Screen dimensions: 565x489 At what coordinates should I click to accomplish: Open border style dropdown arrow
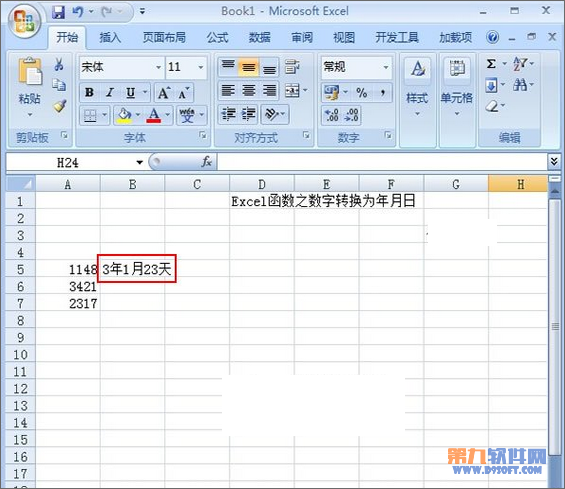click(104, 115)
